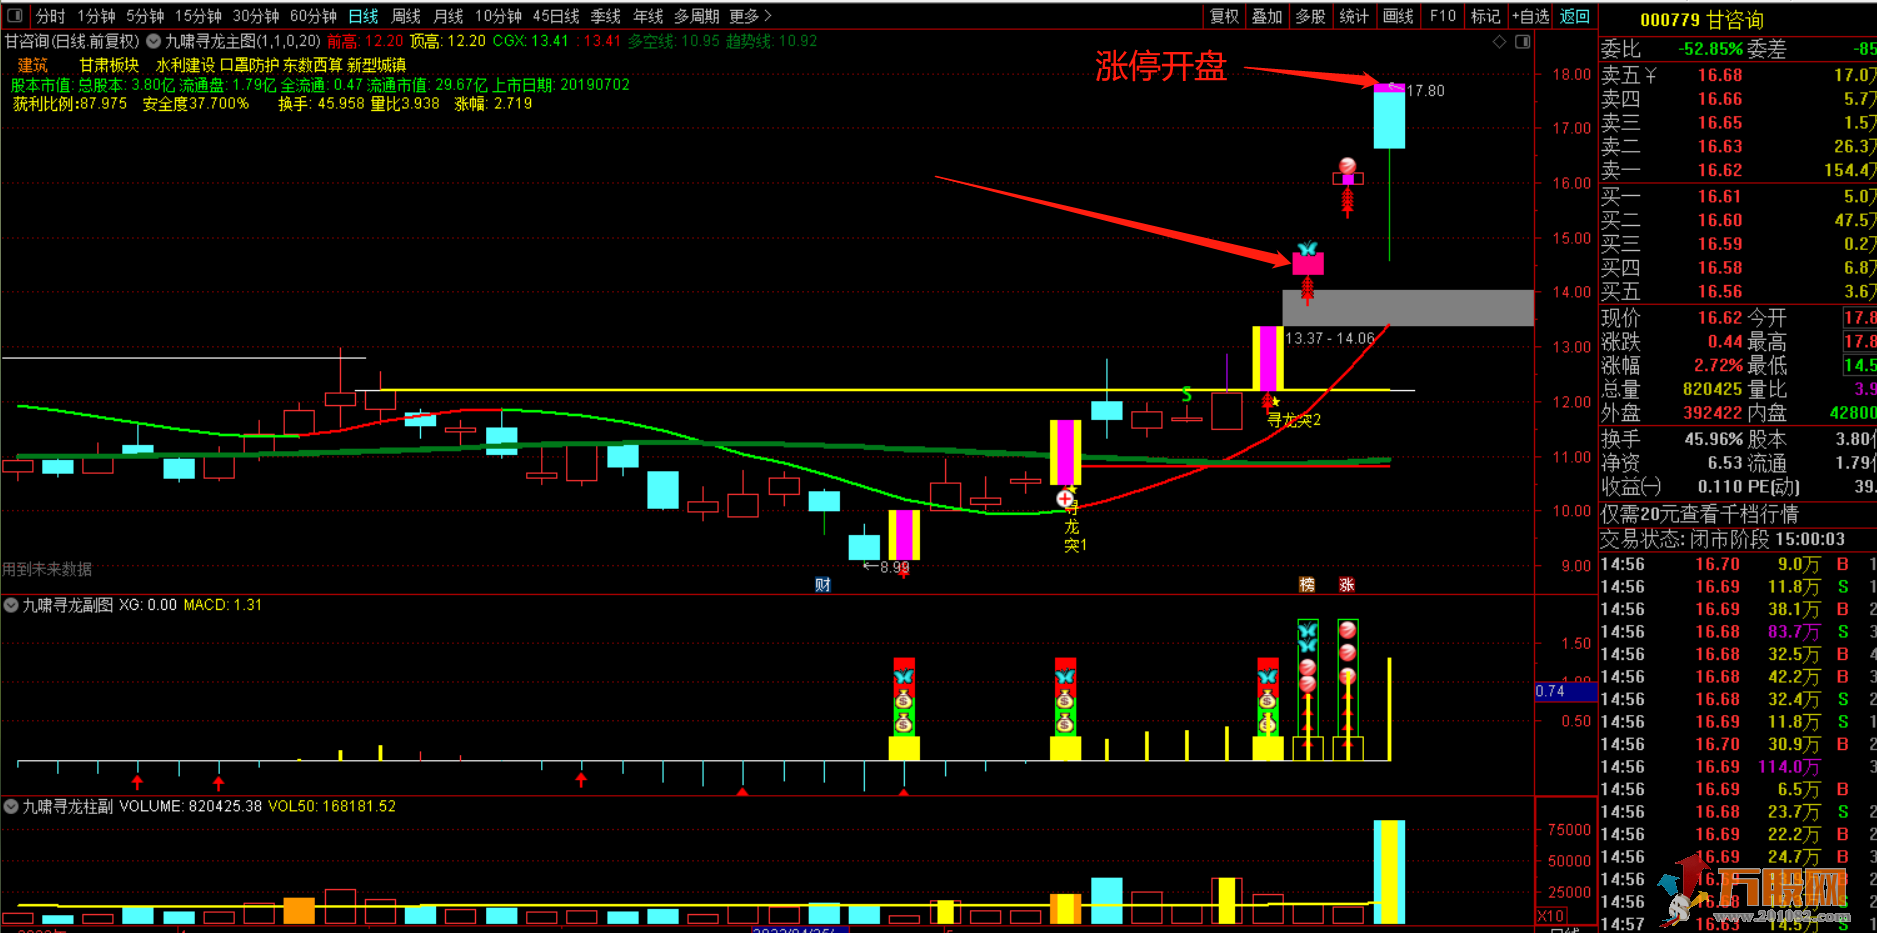Viewport: 1877px width, 933px height.
Task: Add stock via +自选 button
Action: 1530,16
